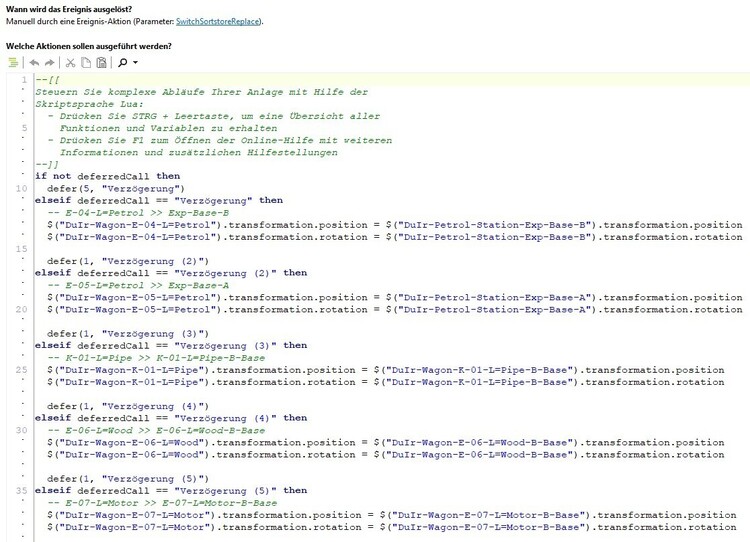Viewport: 750px width, 542px height.
Task: Open the SwitchSortstoreReplace parameter link
Action: [x=218, y=22]
